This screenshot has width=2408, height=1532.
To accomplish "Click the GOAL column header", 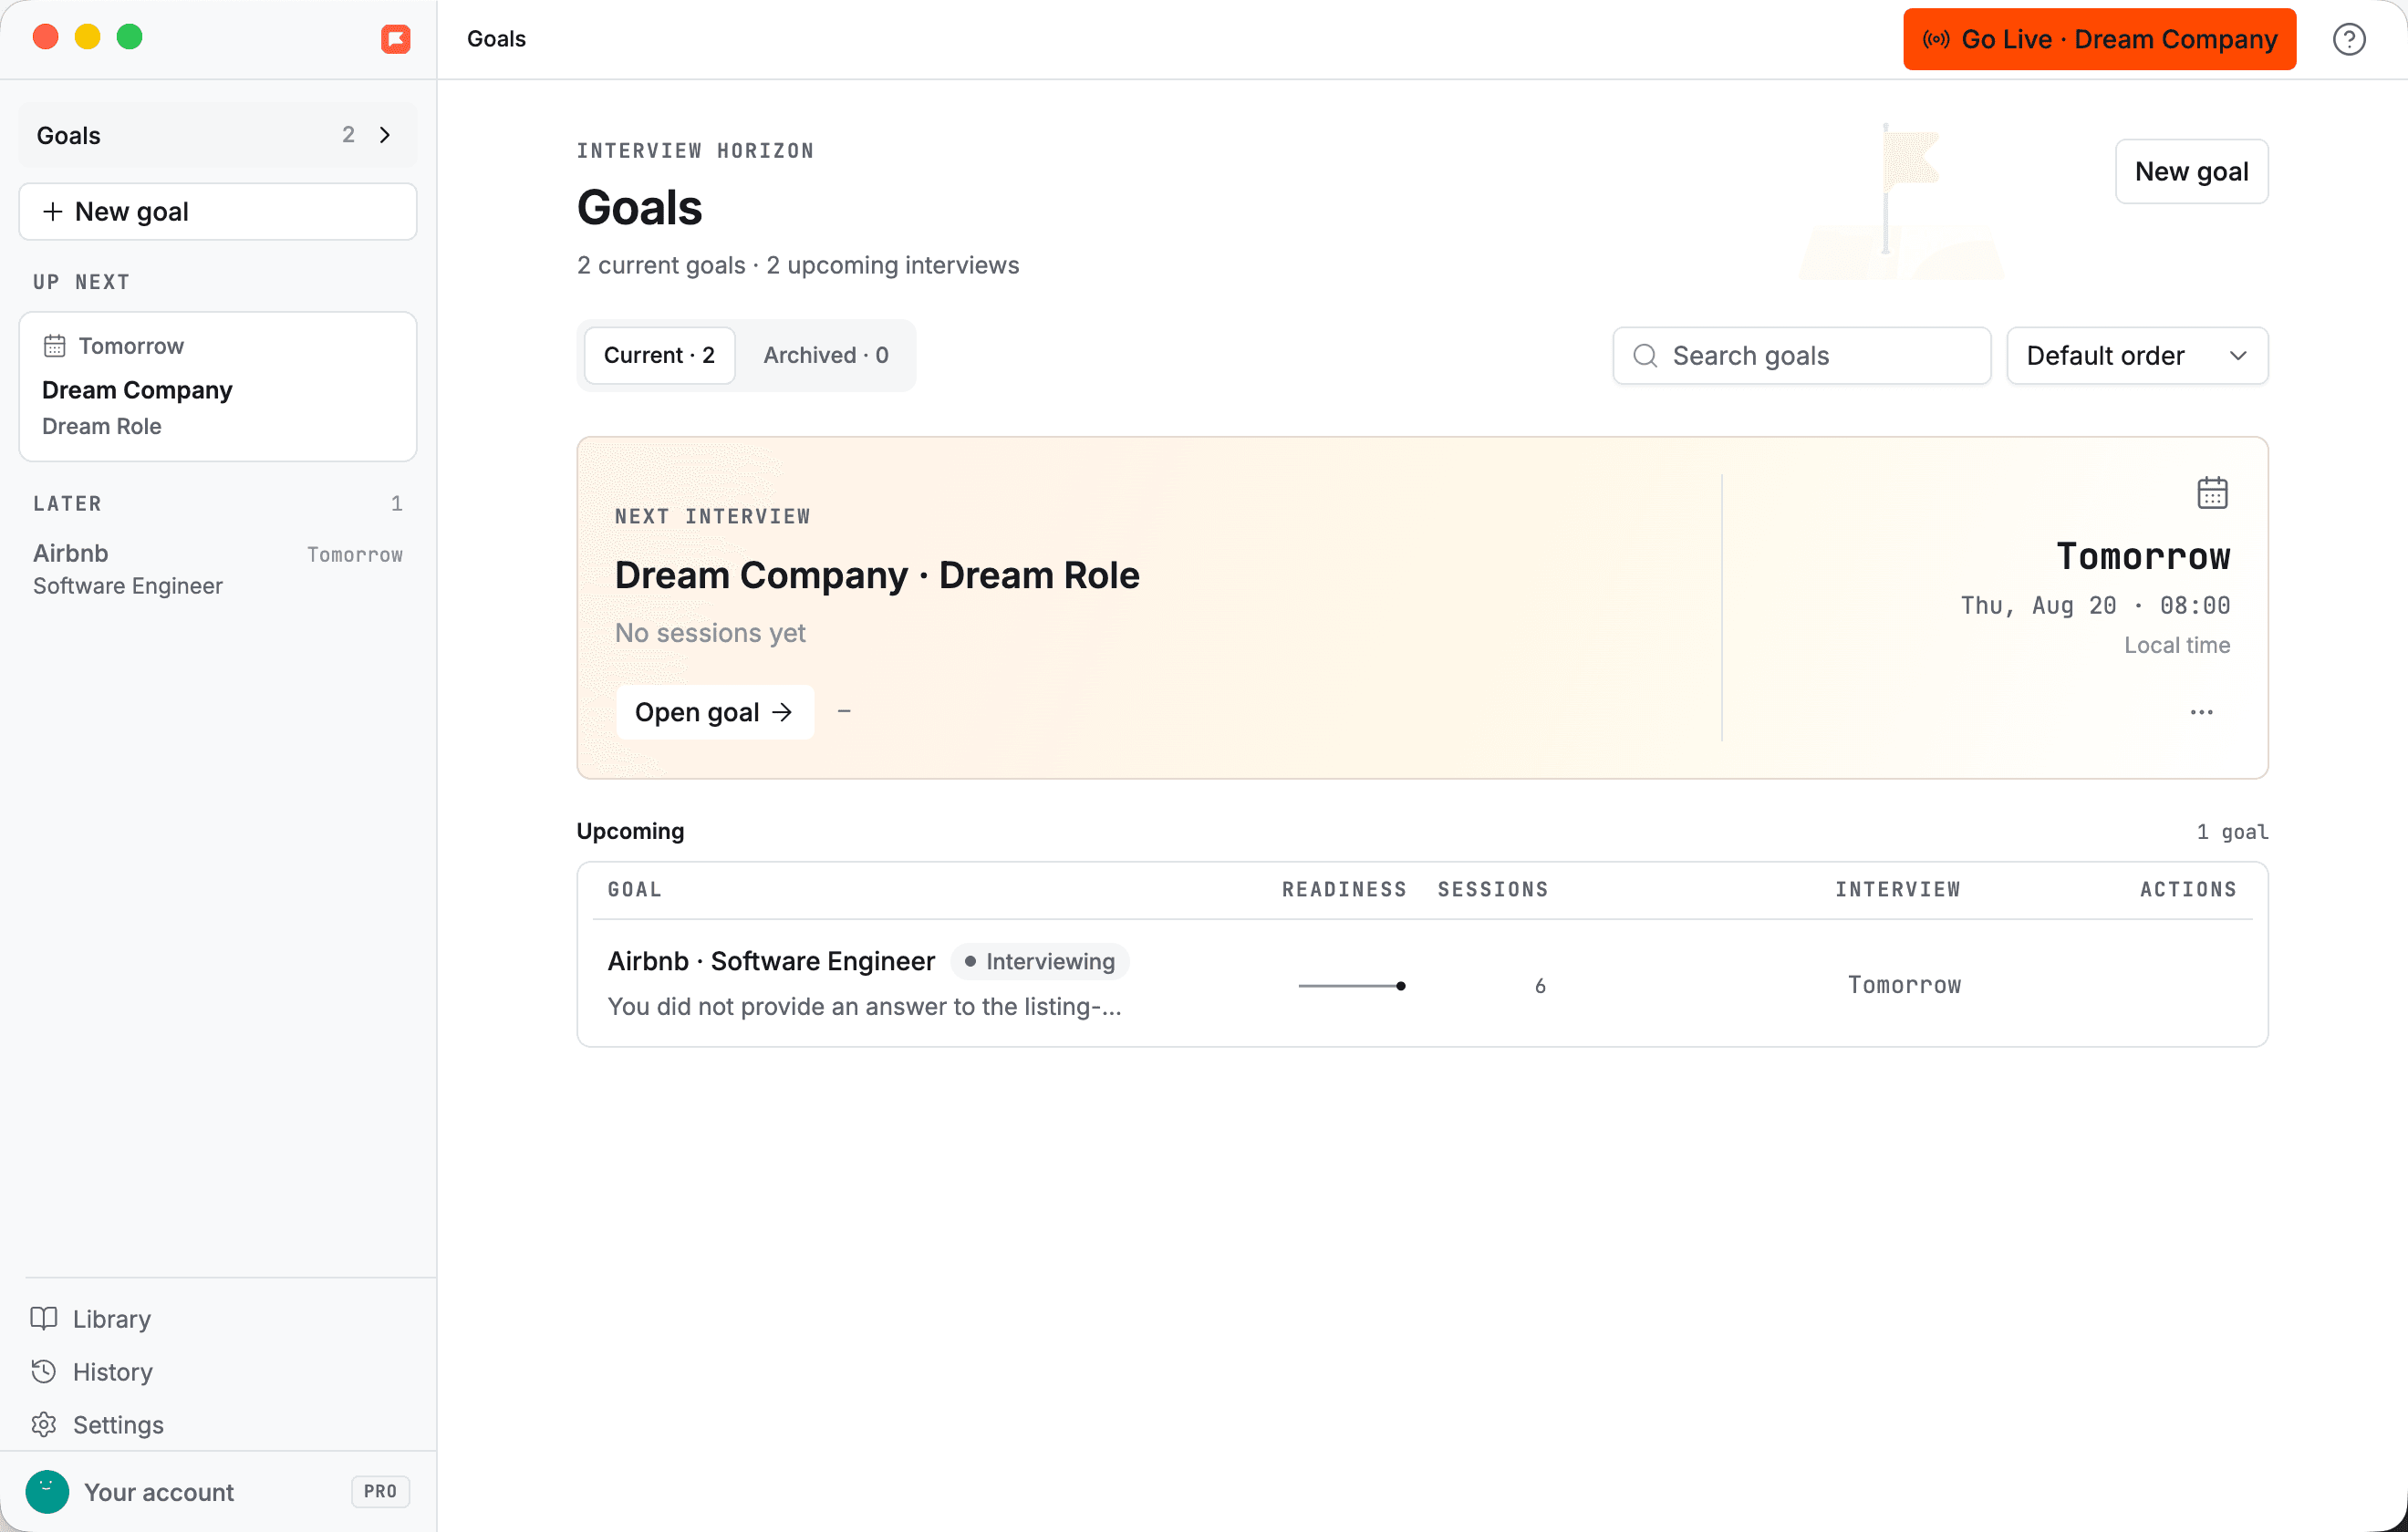I will pos(635,889).
